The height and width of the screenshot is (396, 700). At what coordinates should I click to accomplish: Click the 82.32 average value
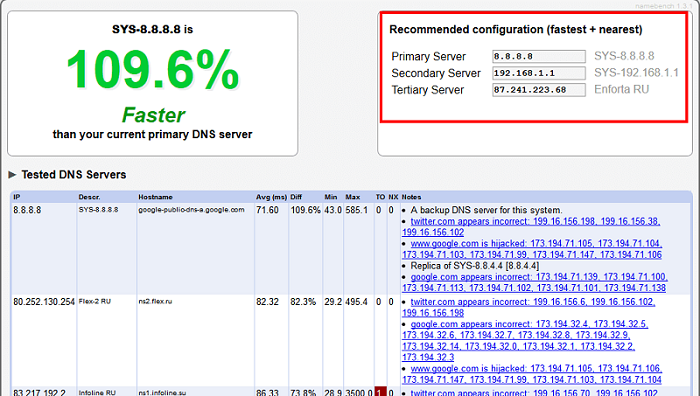tap(267, 302)
